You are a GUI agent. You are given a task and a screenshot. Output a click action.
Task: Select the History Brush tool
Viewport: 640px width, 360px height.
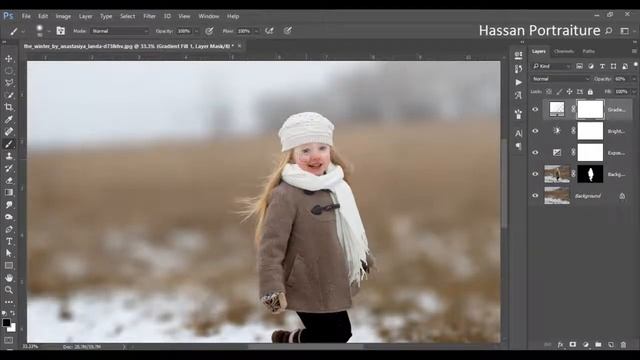point(9,168)
